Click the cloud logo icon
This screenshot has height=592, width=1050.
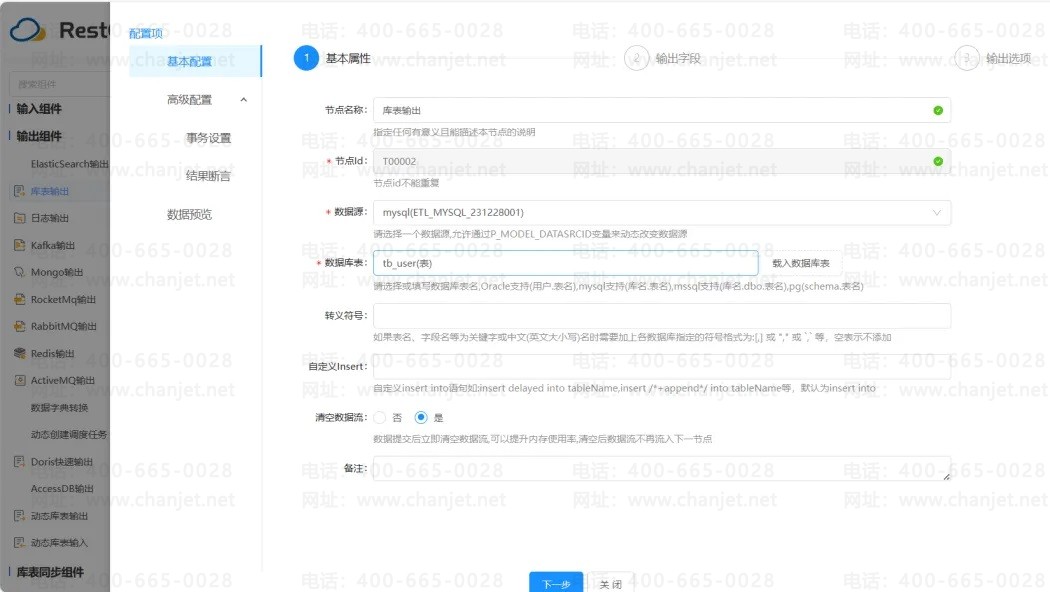click(x=27, y=29)
